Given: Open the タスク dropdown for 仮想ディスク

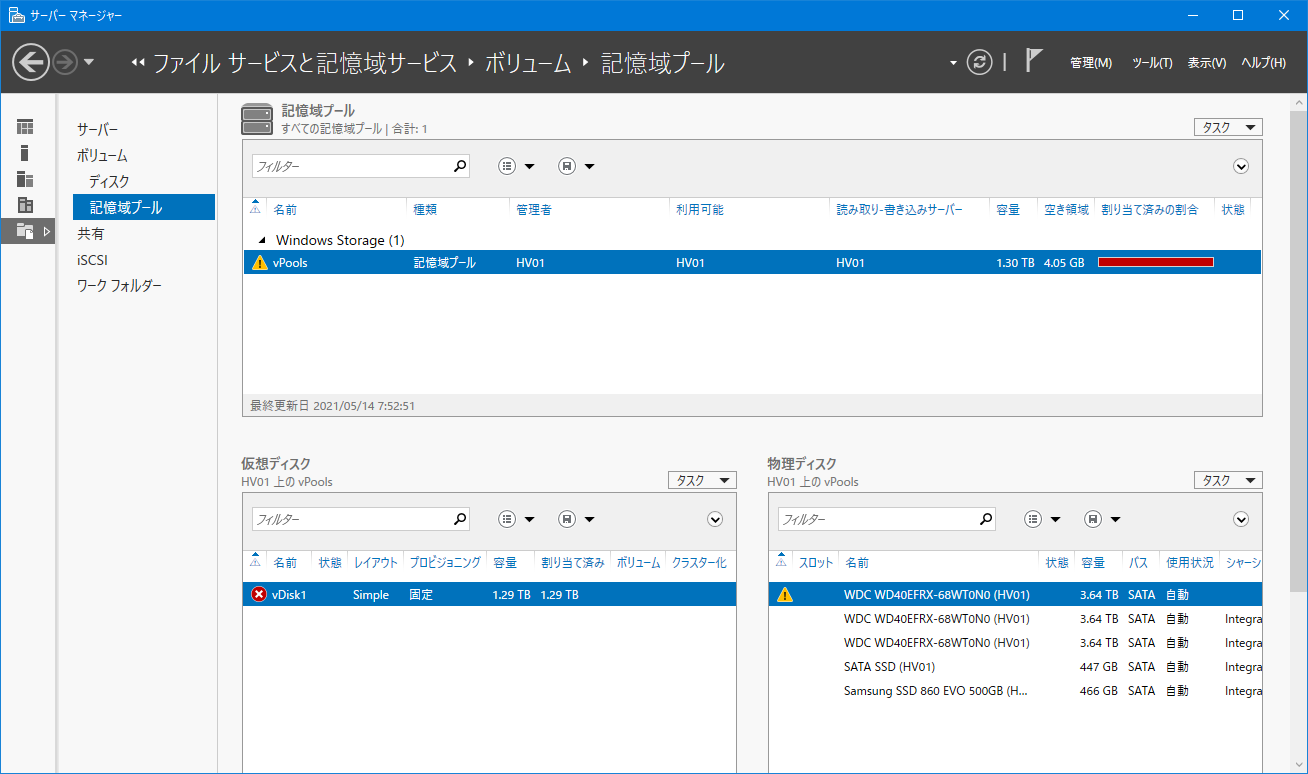Looking at the screenshot, I should [x=702, y=480].
